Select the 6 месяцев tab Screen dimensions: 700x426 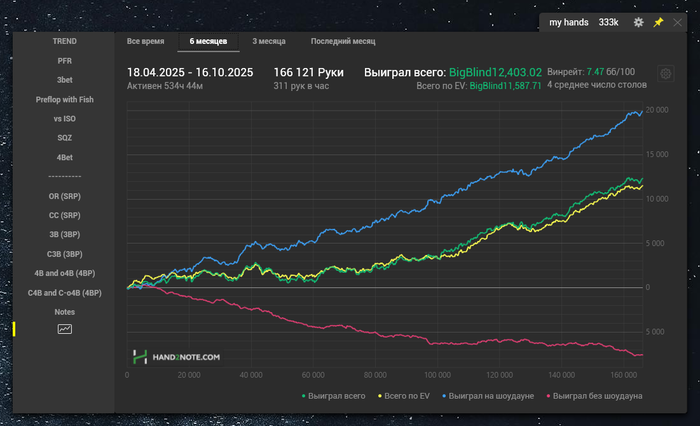click(x=208, y=41)
